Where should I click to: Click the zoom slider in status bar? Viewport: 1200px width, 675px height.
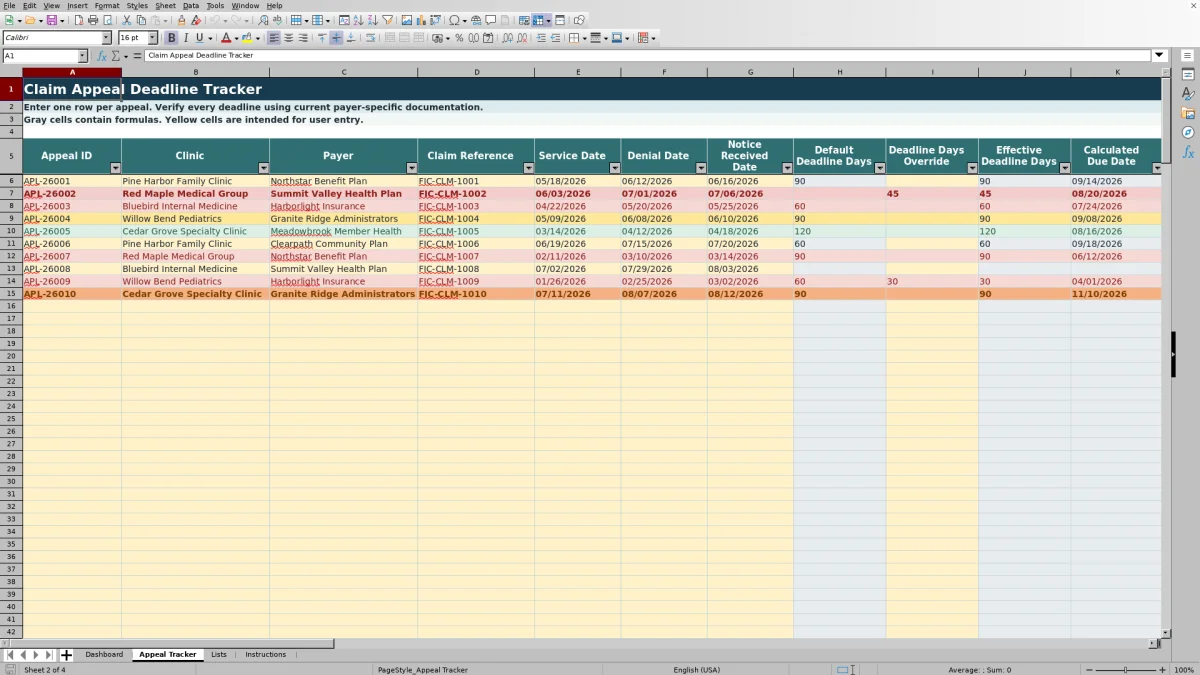click(x=1125, y=670)
